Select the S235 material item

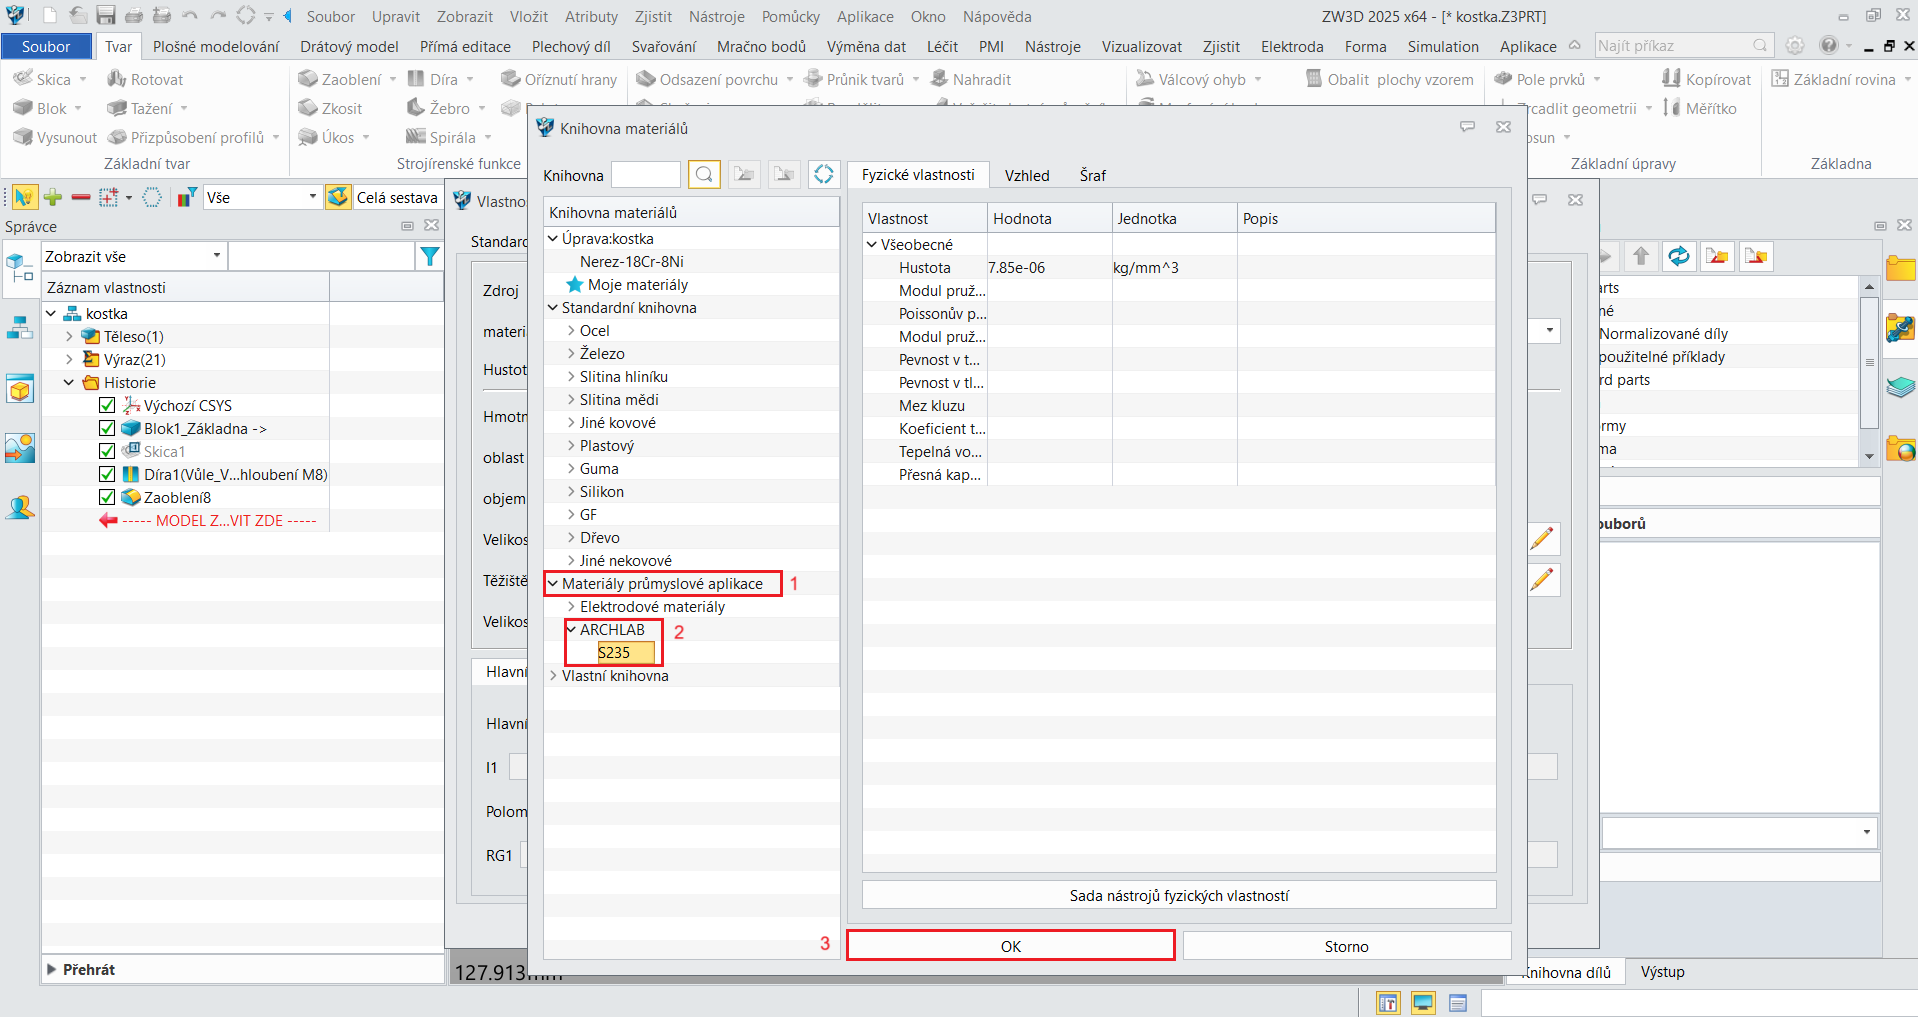pyautogui.click(x=614, y=653)
